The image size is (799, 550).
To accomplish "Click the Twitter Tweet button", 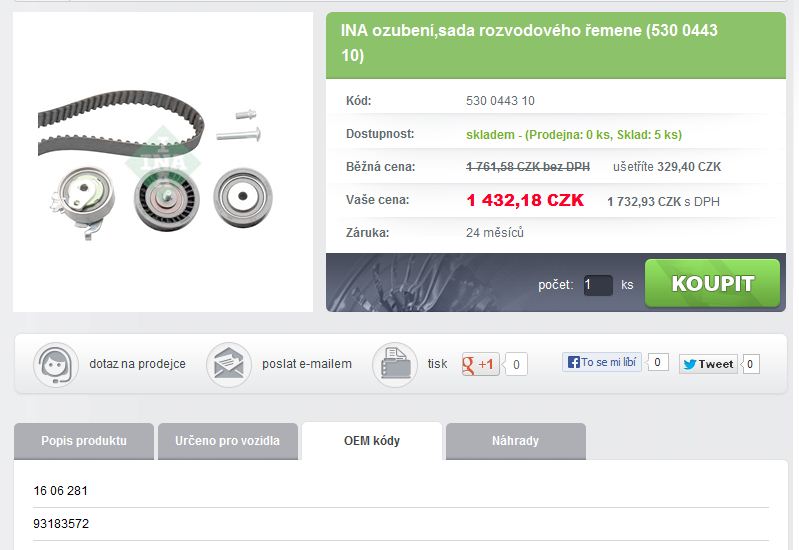I will click(x=708, y=364).
